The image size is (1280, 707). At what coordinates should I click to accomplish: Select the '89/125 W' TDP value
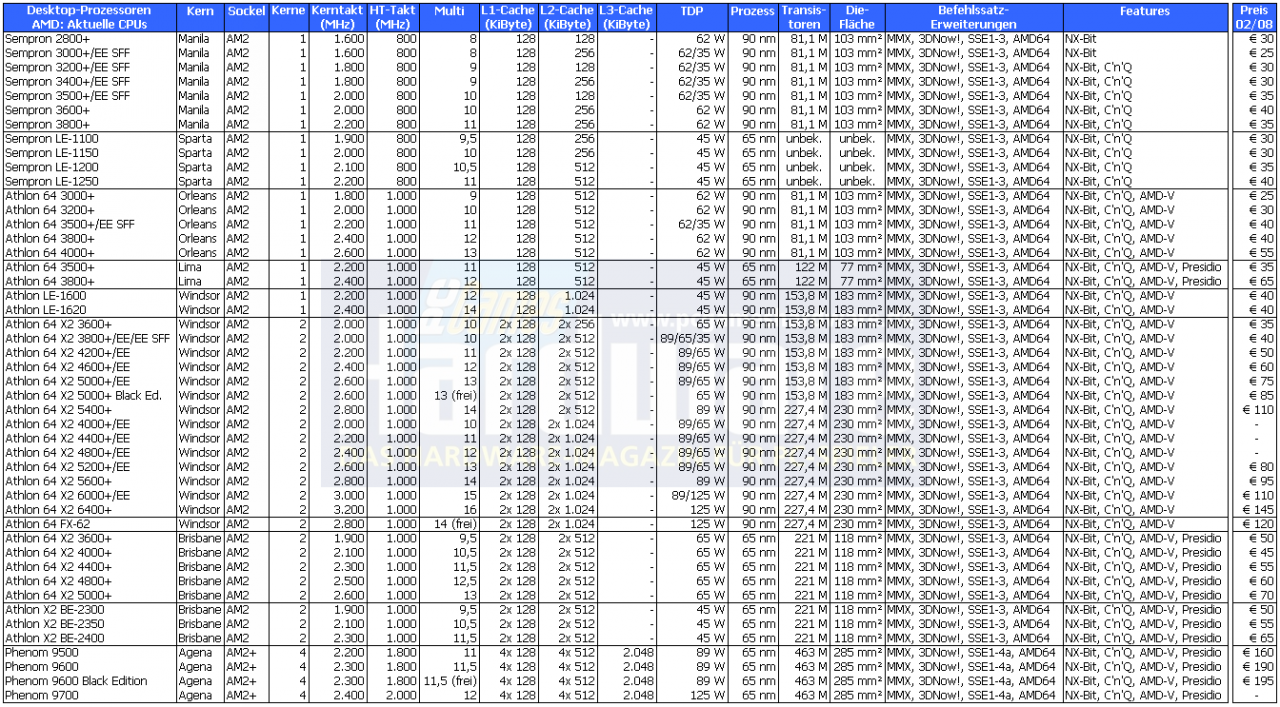[x=698, y=495]
